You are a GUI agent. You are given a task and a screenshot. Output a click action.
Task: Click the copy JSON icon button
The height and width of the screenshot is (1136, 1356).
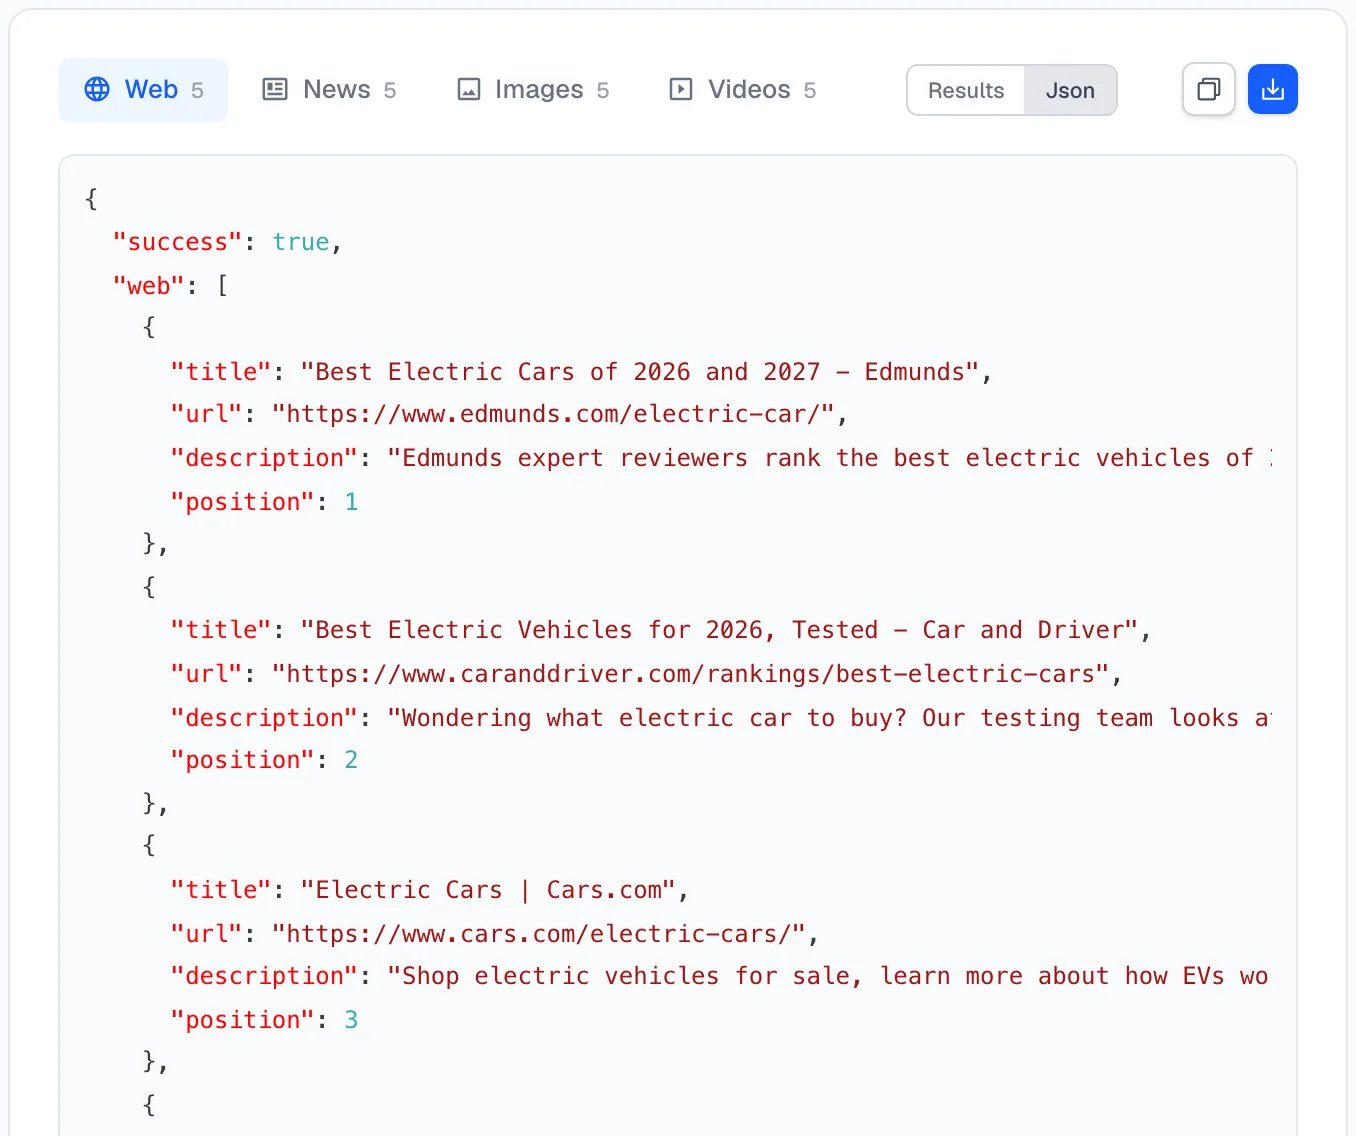[x=1208, y=90]
